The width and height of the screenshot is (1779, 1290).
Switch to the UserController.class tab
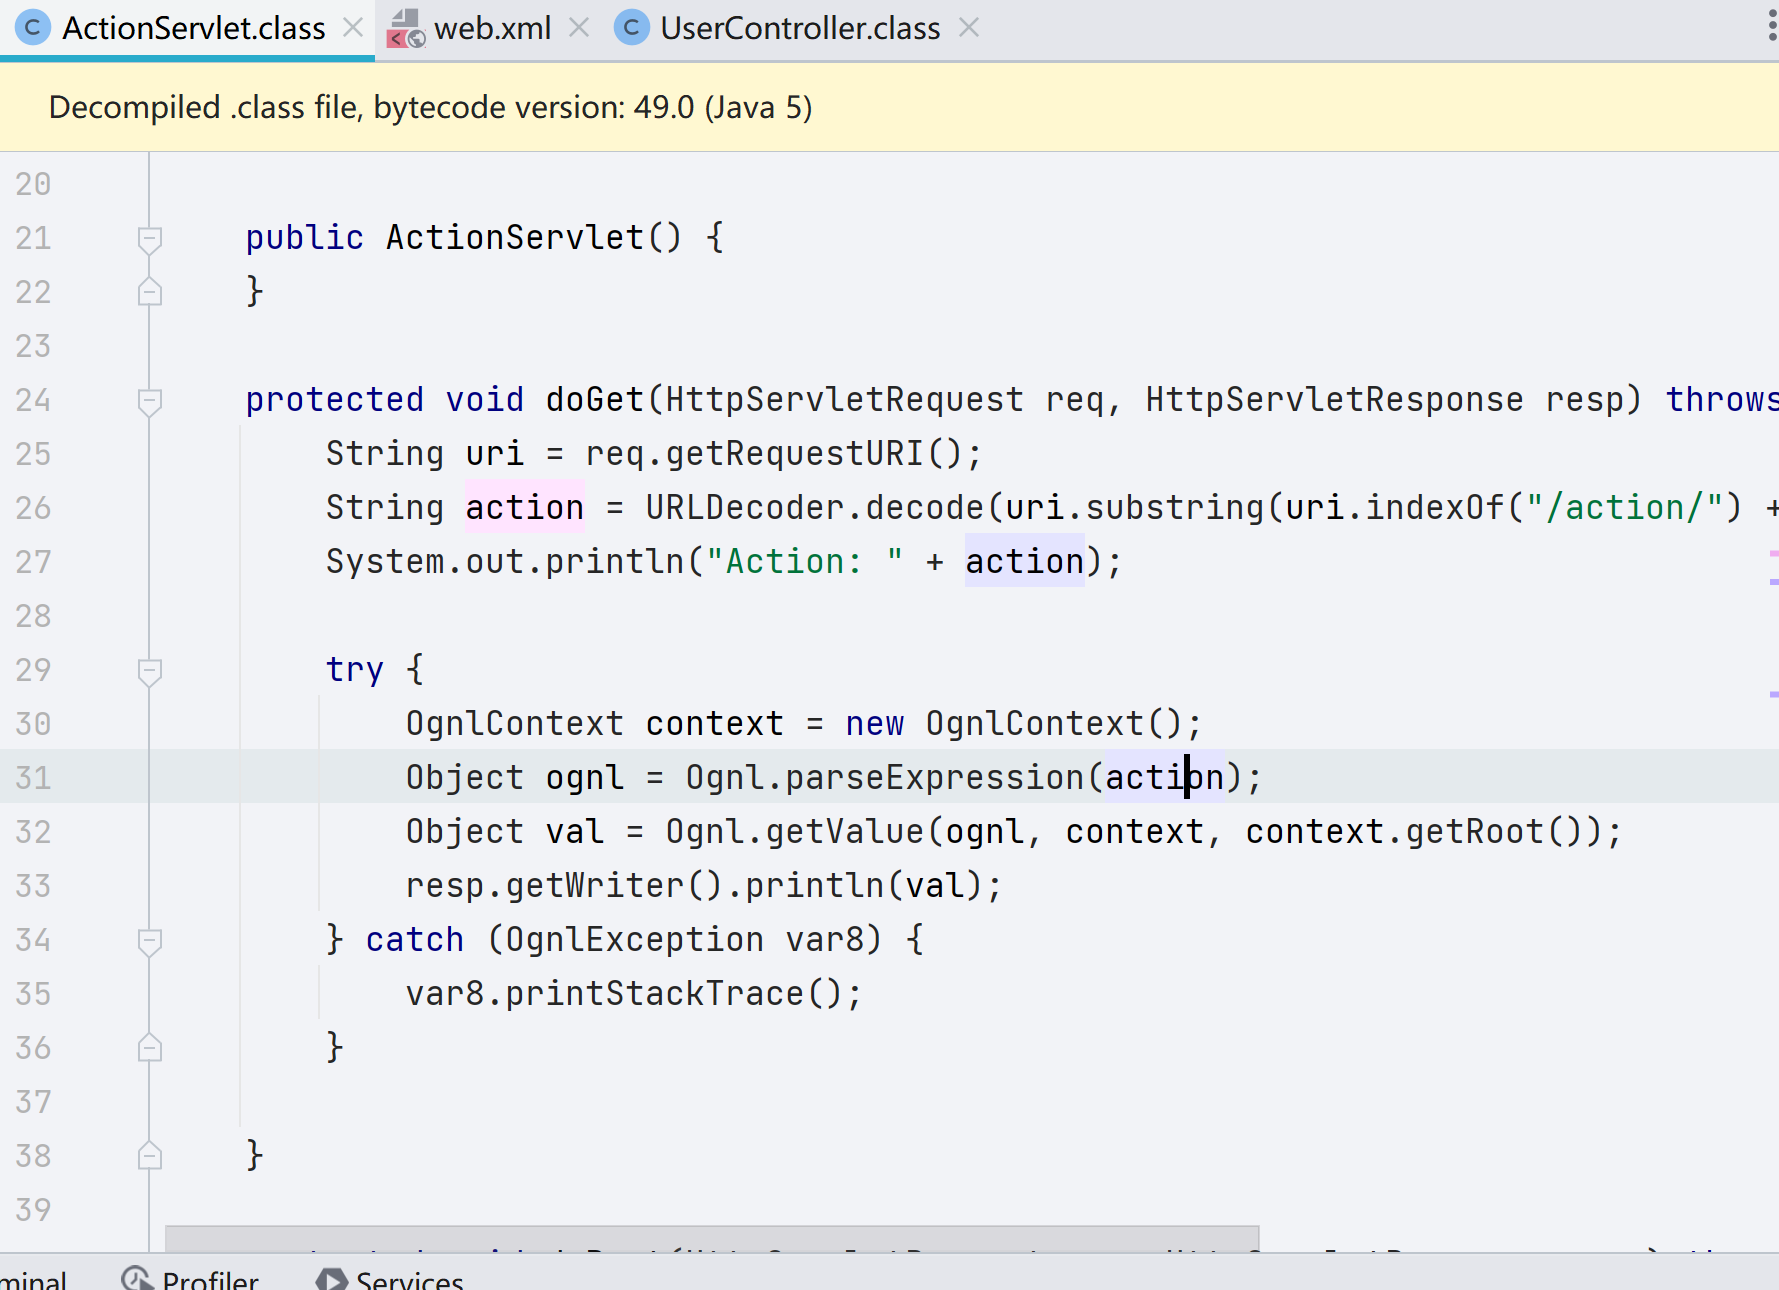799,28
